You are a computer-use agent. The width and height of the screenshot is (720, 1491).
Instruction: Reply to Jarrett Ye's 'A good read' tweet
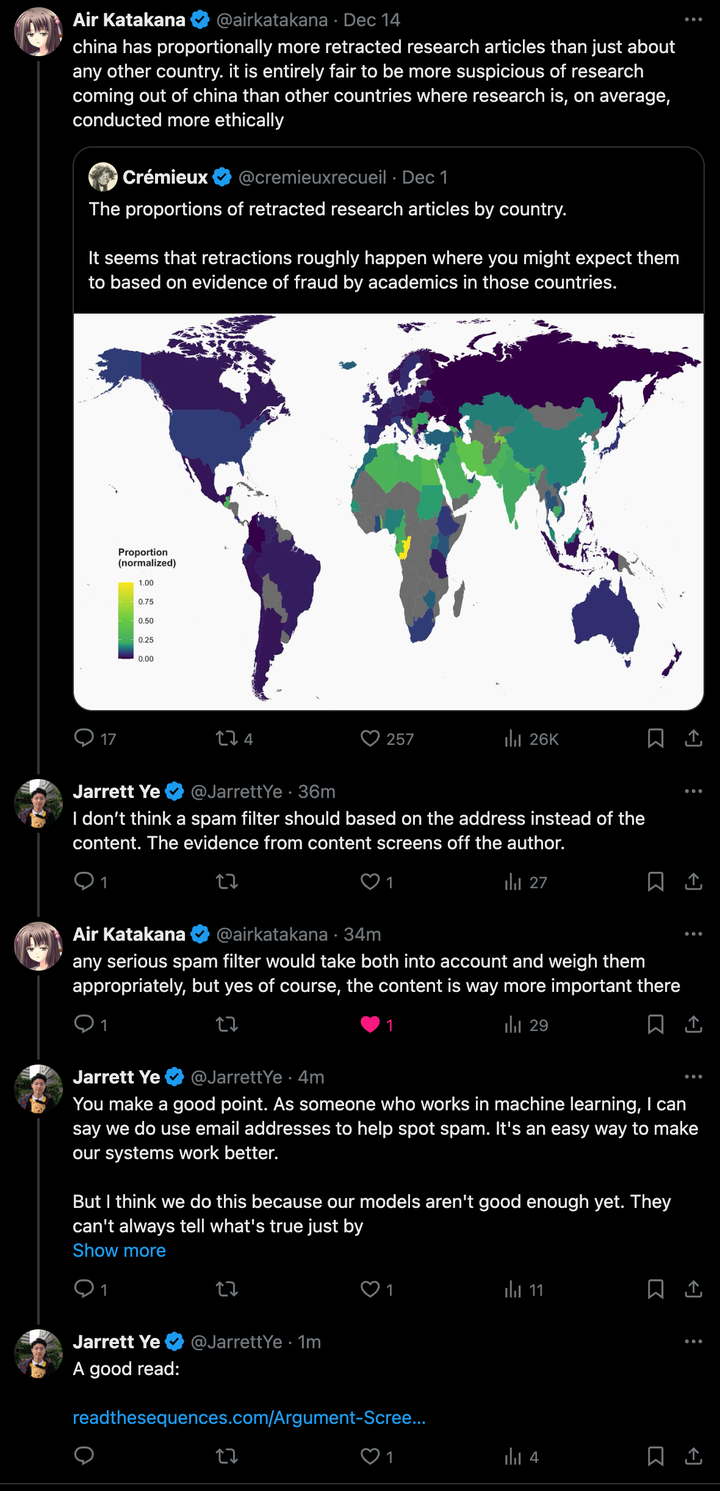point(85,1456)
